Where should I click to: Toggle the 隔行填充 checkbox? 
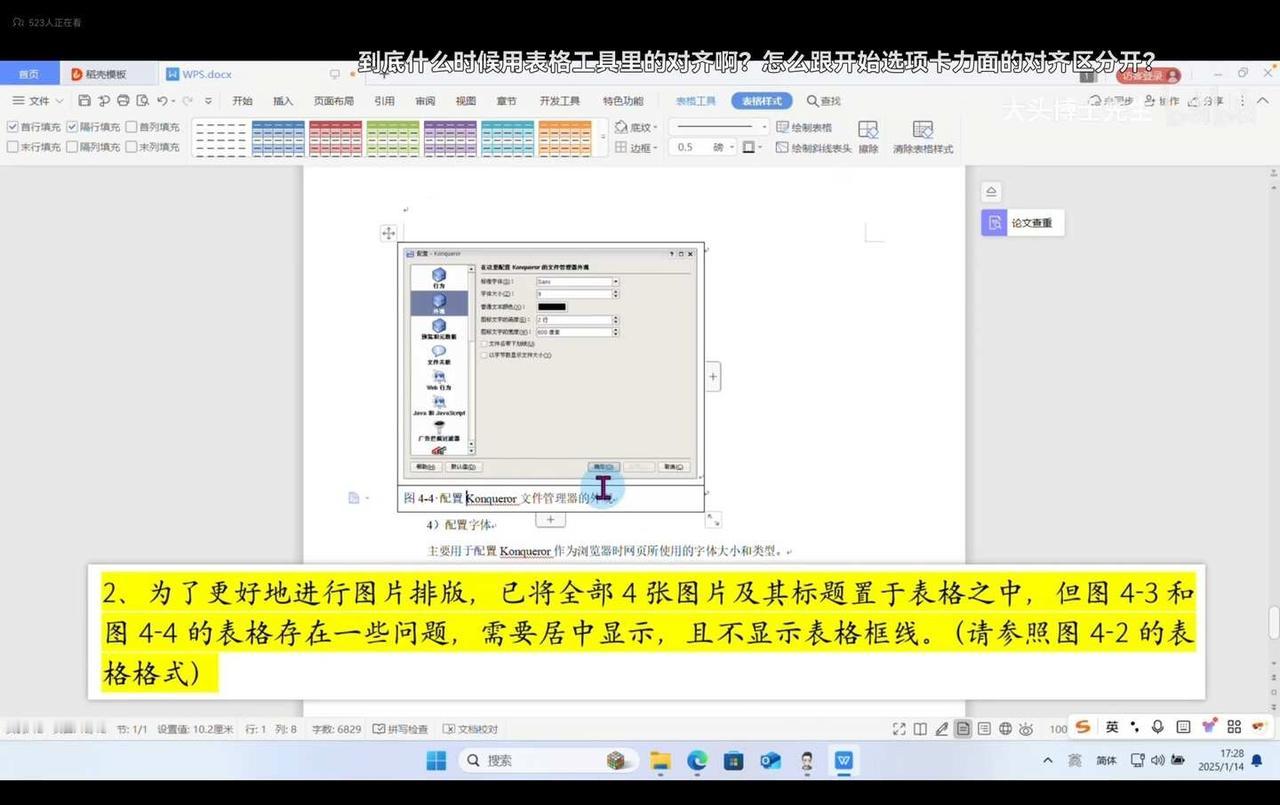(x=72, y=127)
